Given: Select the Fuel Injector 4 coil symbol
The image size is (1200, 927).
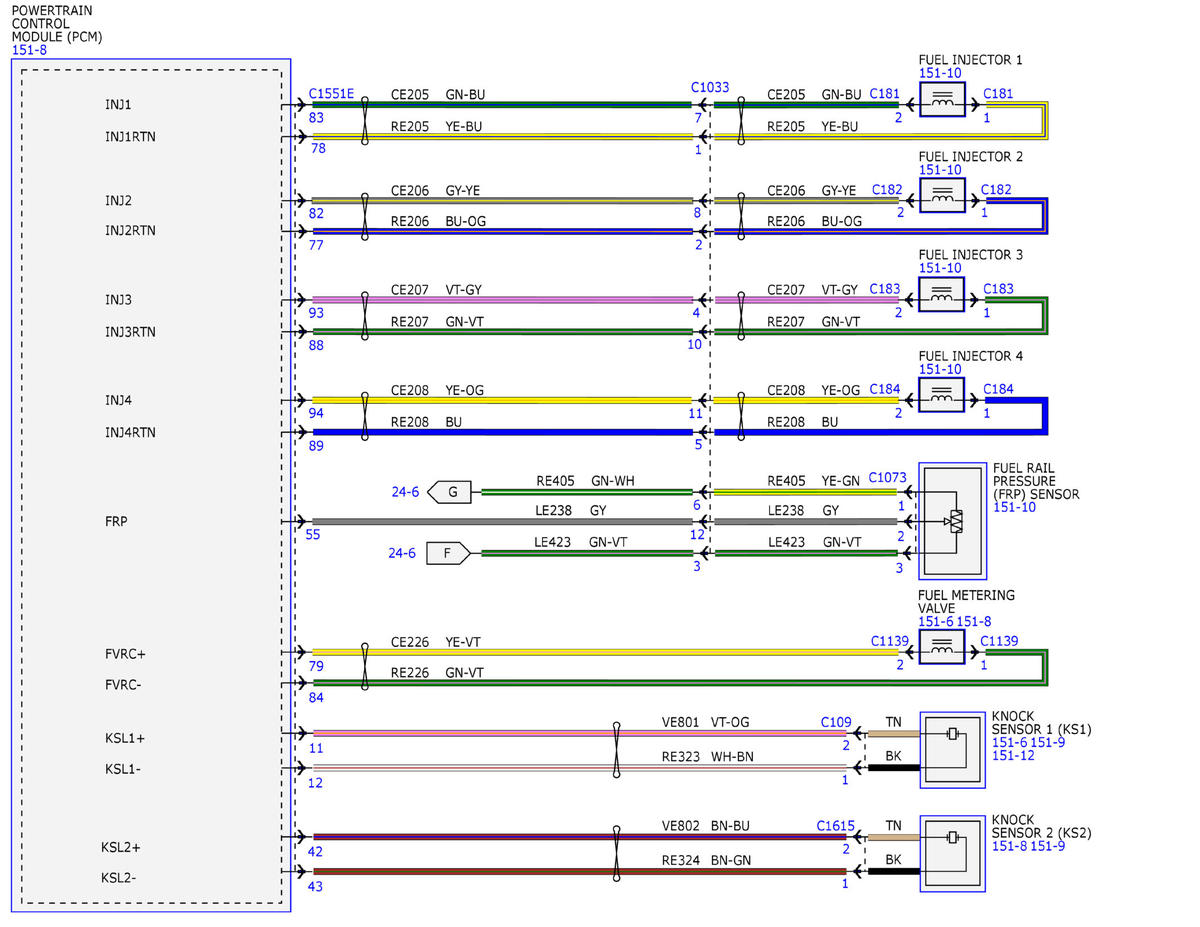Looking at the screenshot, I should click(941, 396).
